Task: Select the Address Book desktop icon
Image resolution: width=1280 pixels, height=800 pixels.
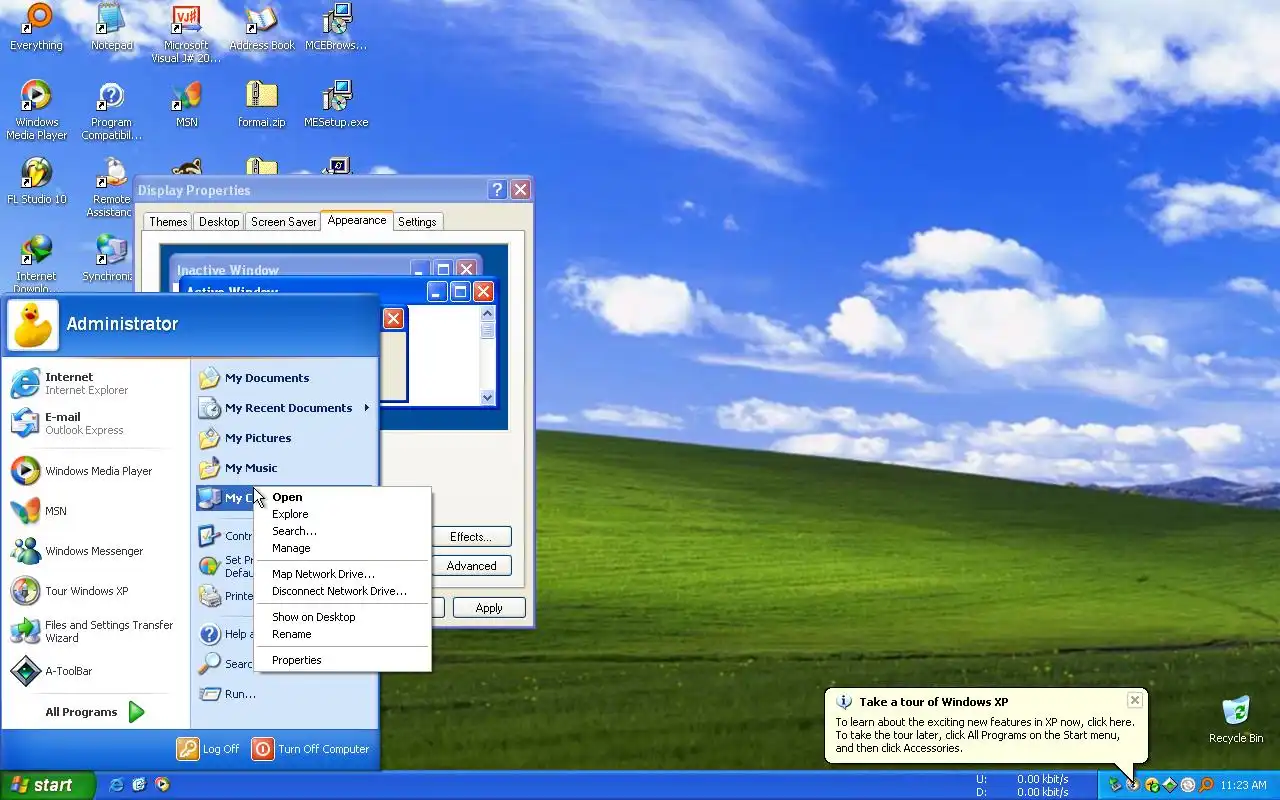Action: click(x=262, y=27)
